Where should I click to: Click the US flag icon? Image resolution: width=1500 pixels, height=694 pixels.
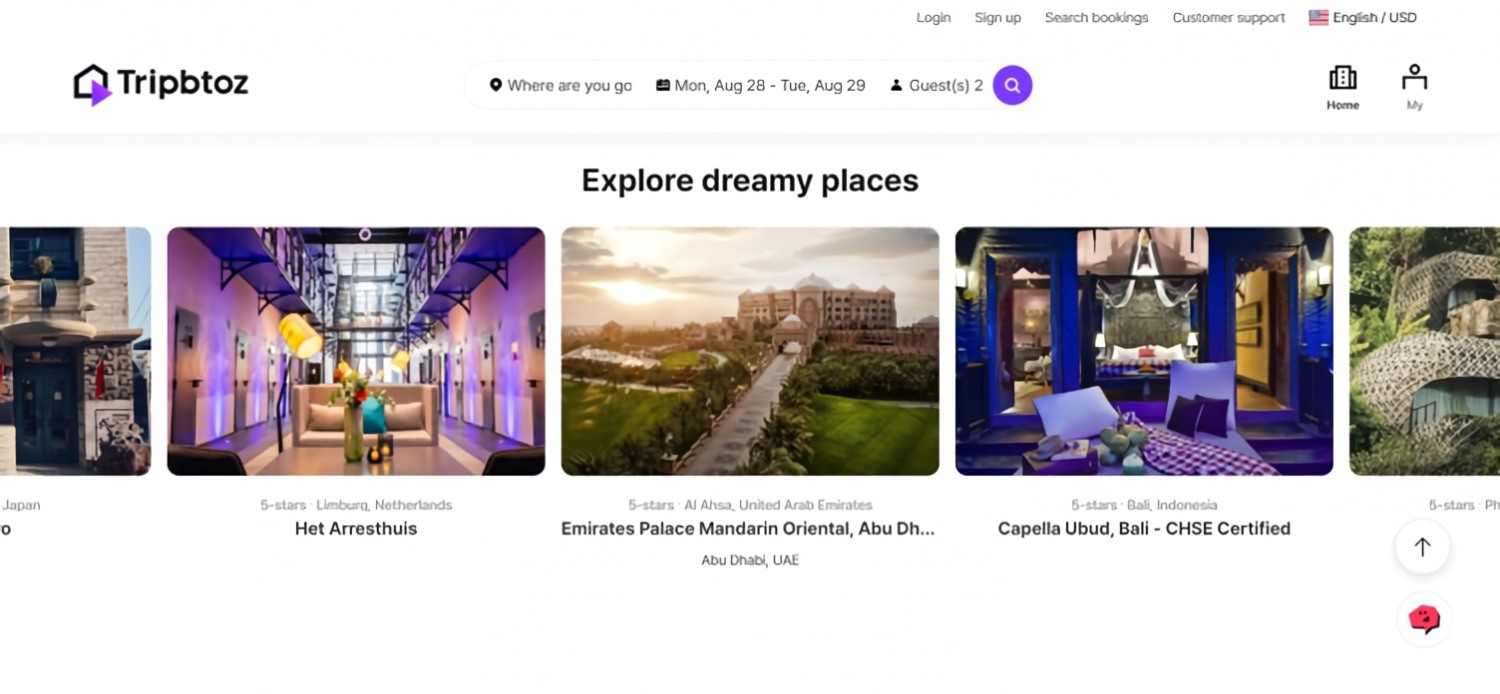1318,18
